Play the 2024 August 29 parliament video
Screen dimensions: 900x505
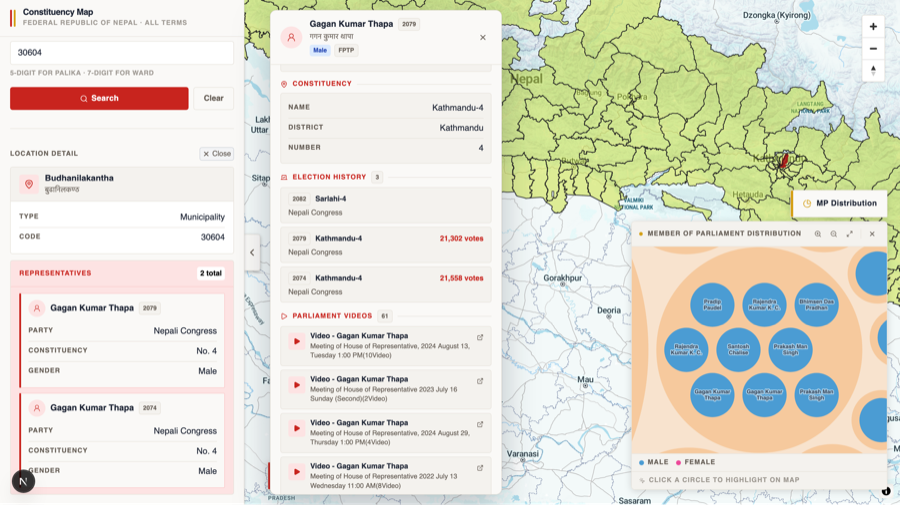[296, 428]
